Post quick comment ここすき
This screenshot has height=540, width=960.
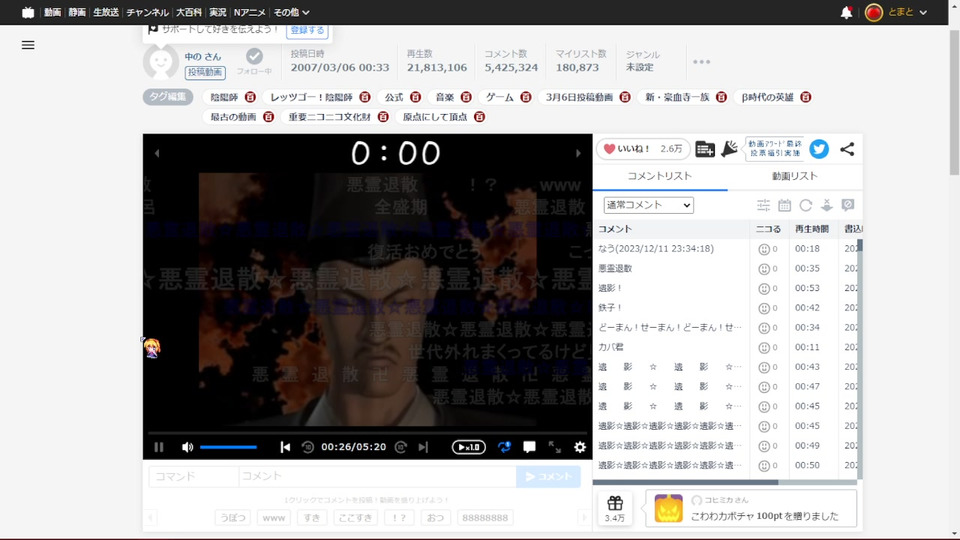click(356, 518)
